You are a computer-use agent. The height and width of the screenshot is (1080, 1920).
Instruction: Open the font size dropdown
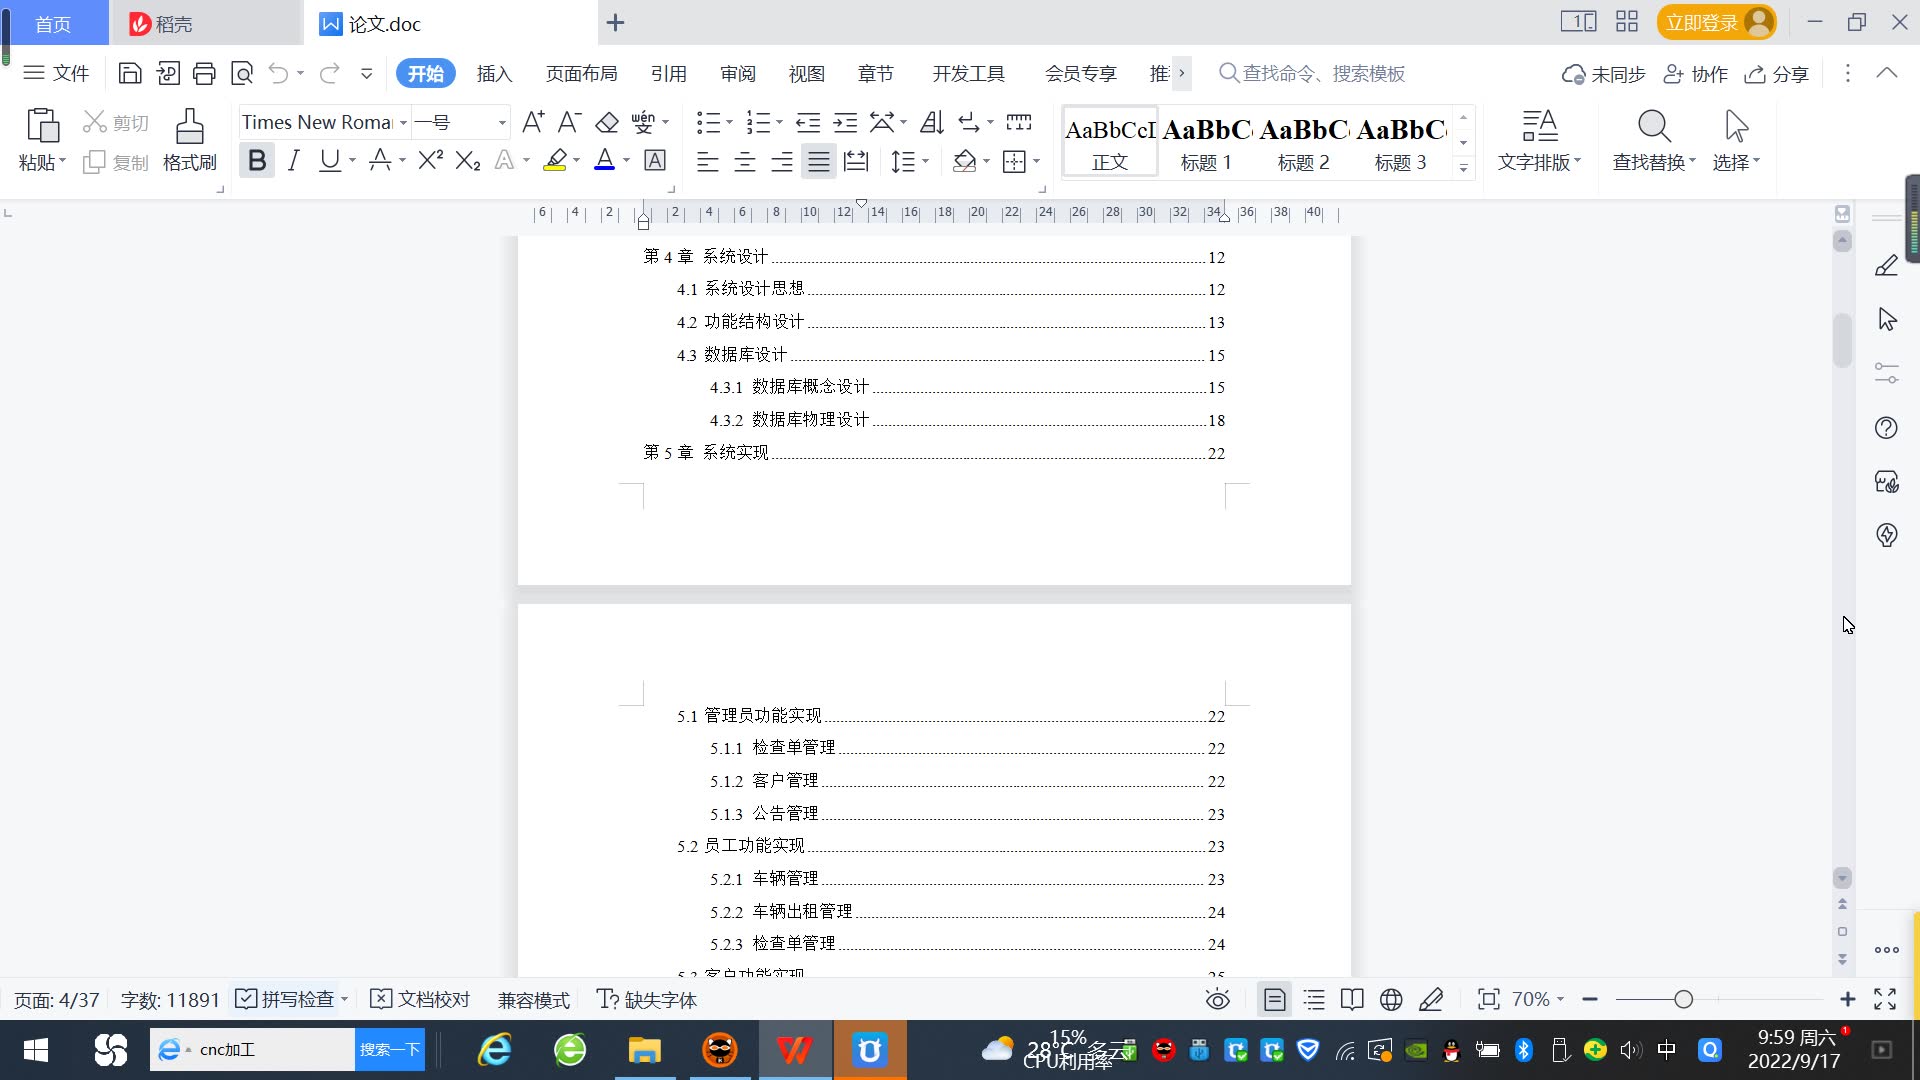pos(501,122)
